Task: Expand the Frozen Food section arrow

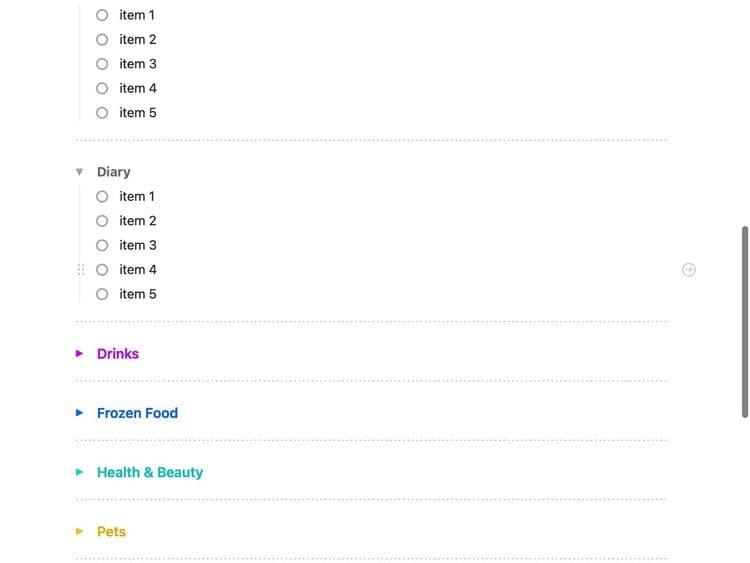Action: [79, 413]
